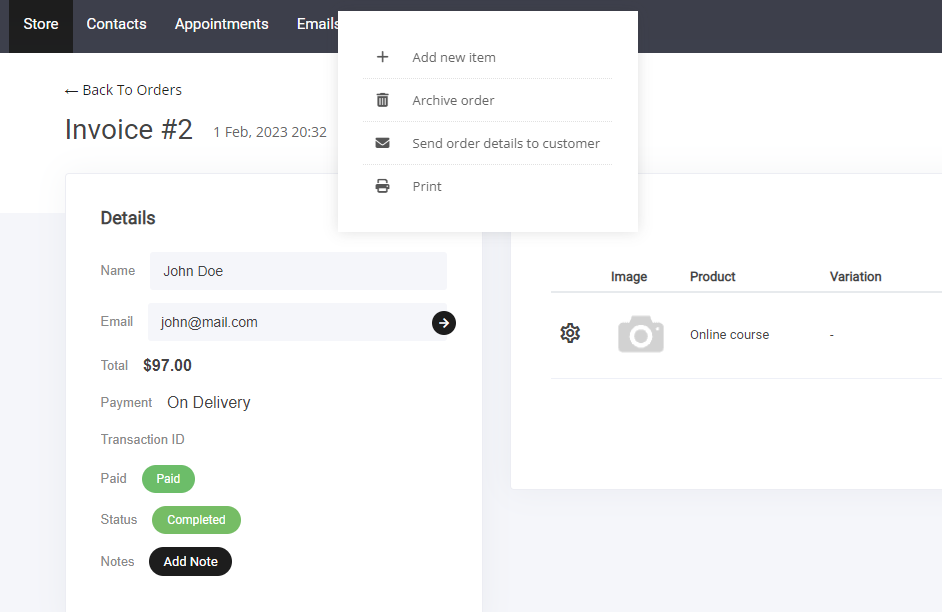Image resolution: width=942 pixels, height=612 pixels.
Task: Choose Archive order from the menu
Action: [453, 100]
